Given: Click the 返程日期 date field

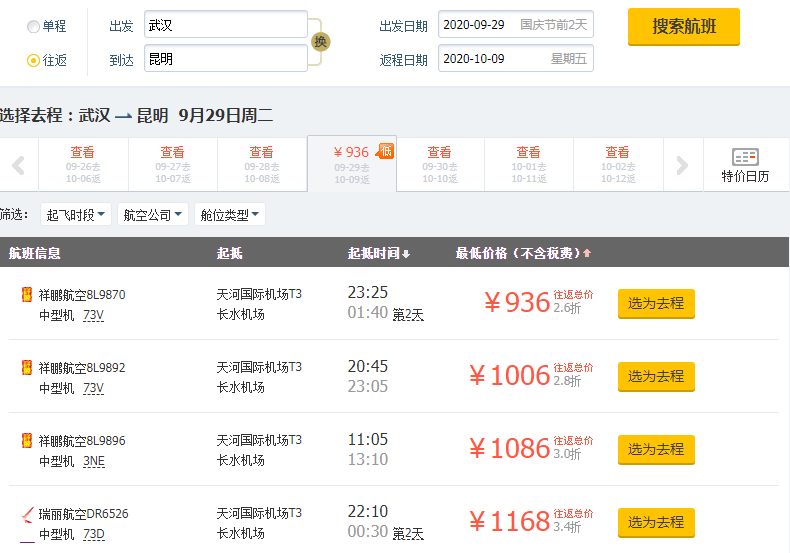Looking at the screenshot, I should (x=515, y=59).
